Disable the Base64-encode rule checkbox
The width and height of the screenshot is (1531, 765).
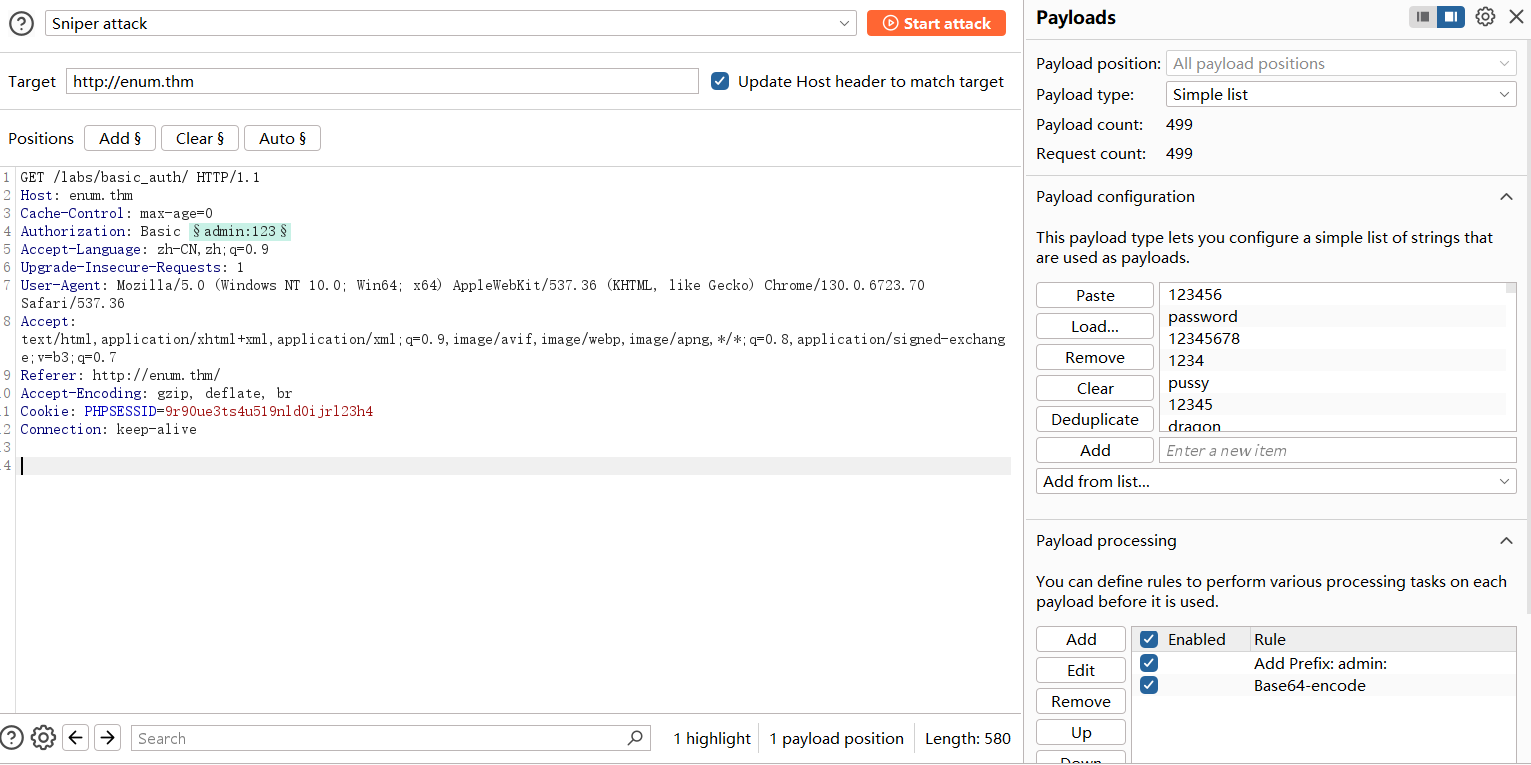coord(1149,685)
